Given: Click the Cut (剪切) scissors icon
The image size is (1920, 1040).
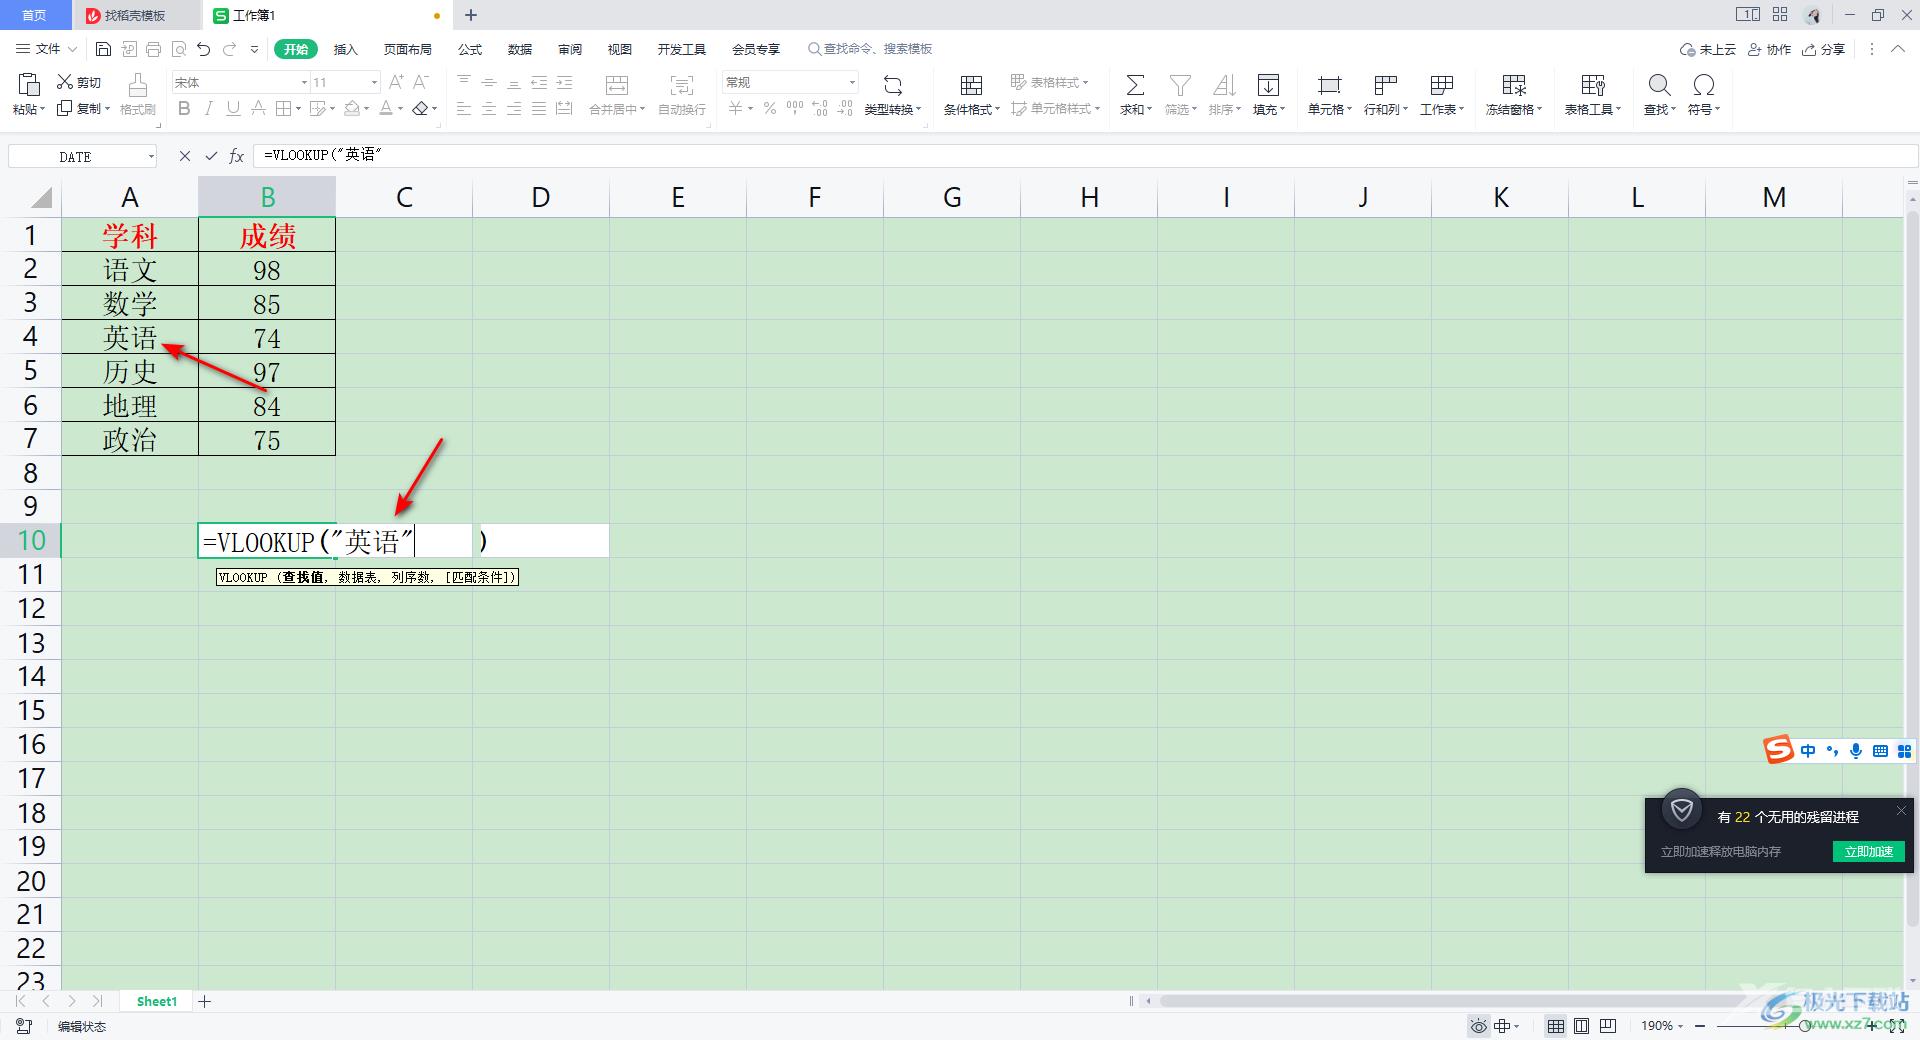Looking at the screenshot, I should click(x=65, y=82).
